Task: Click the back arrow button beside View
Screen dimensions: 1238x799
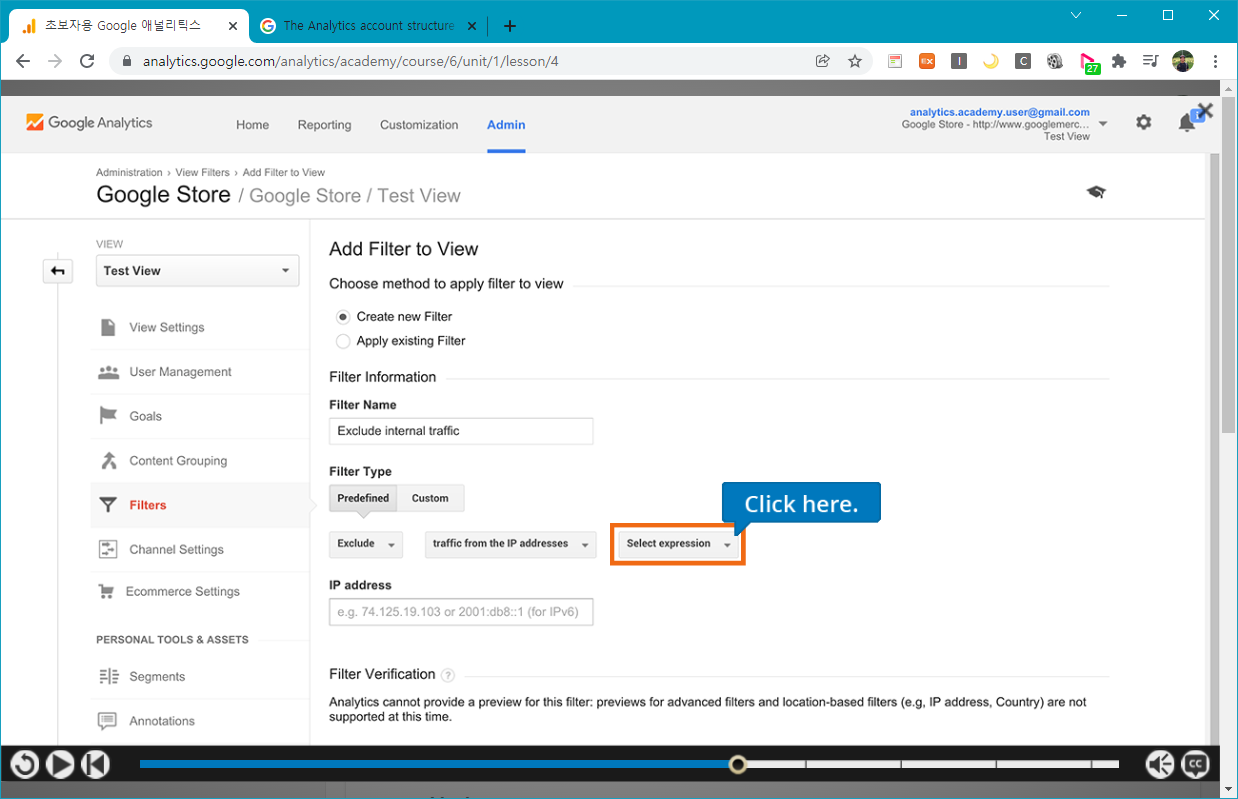Action: [x=58, y=271]
